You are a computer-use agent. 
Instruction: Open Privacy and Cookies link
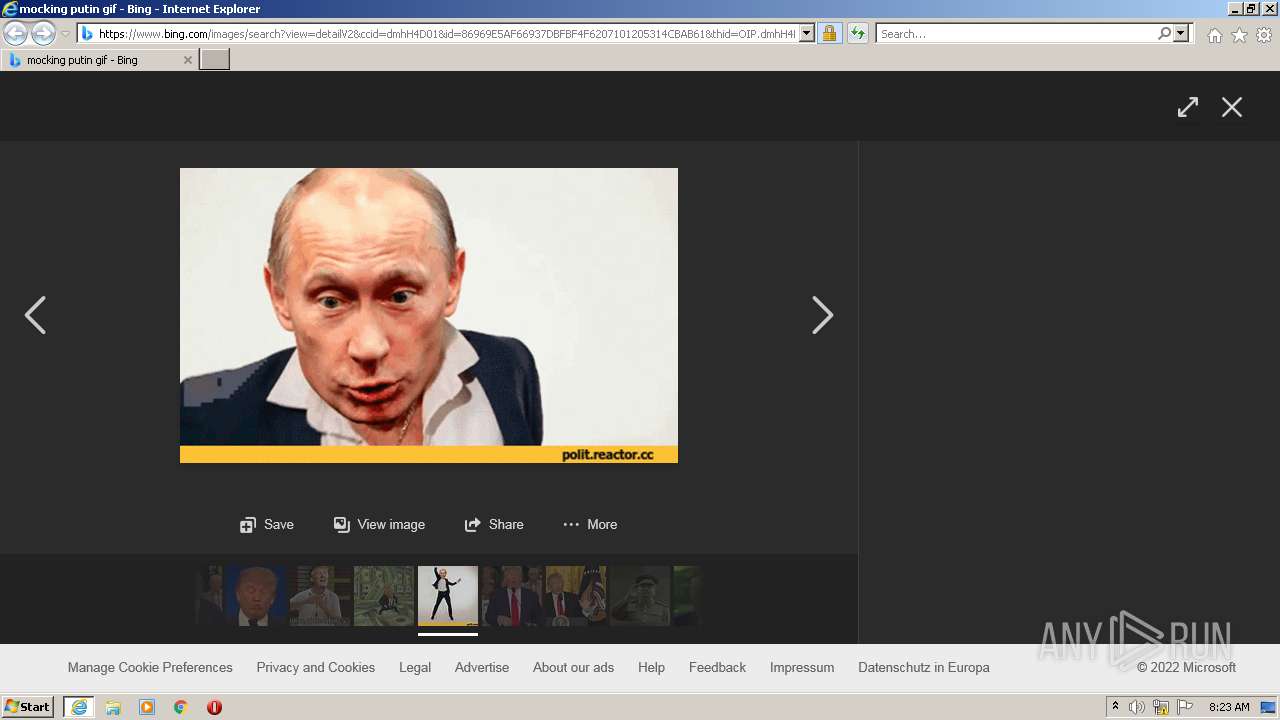pyautogui.click(x=316, y=667)
